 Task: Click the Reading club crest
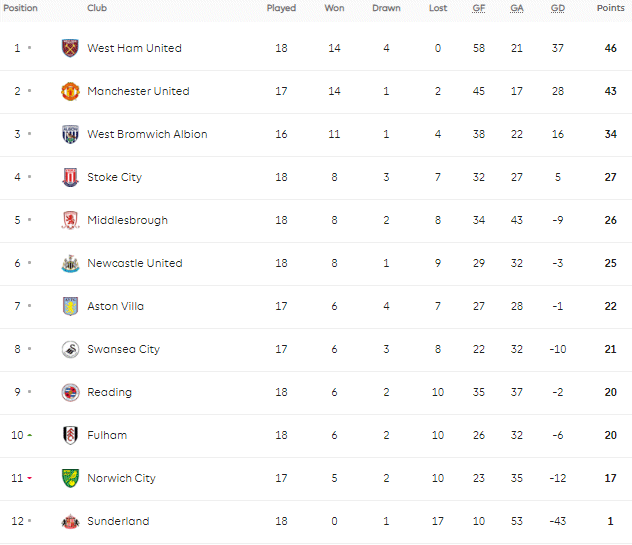70,392
